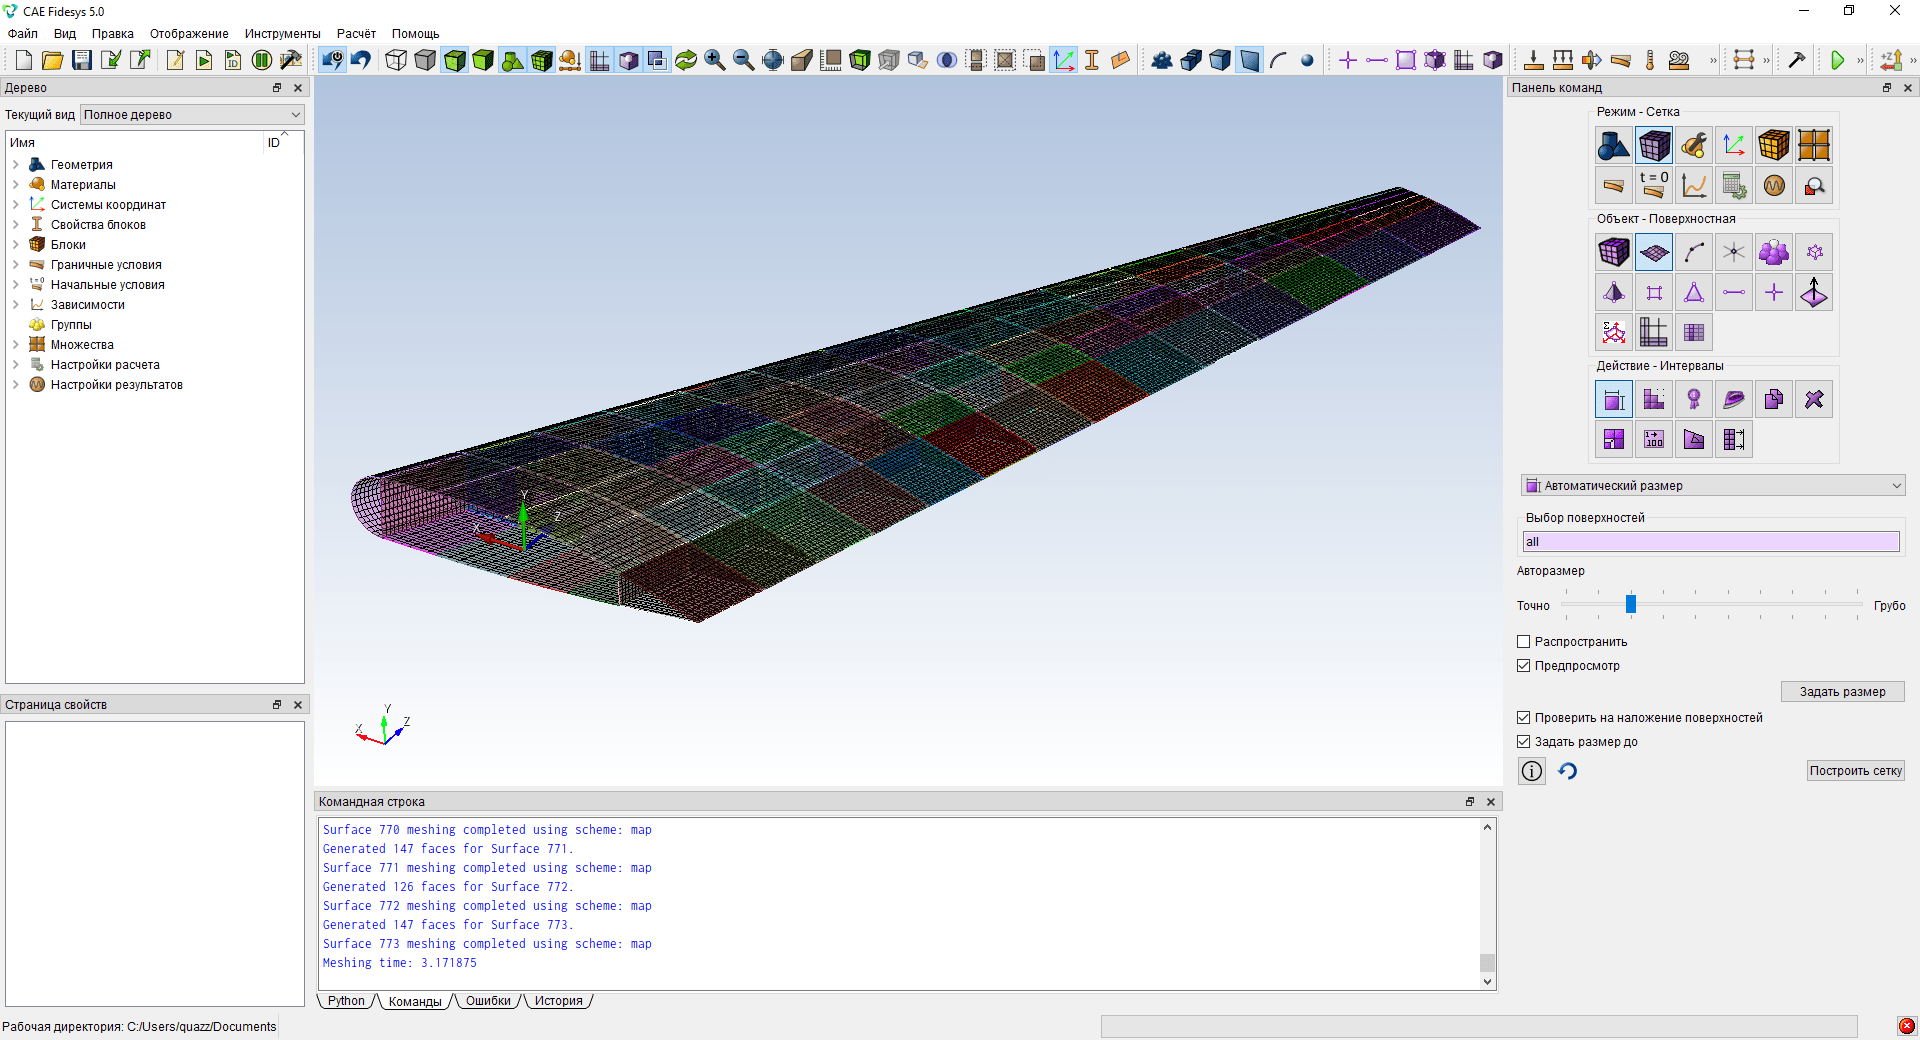Screen dimensions: 1920x1040
Task: Expand the Геометрия tree node
Action: pos(16,165)
